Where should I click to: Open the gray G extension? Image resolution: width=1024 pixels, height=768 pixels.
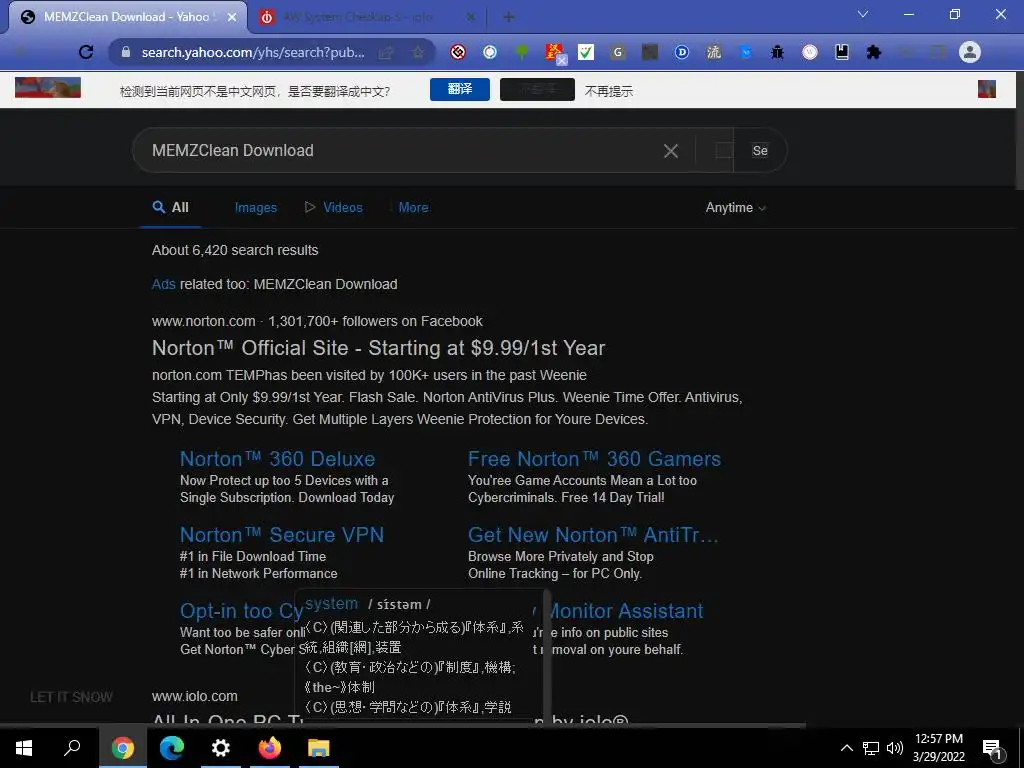click(x=618, y=52)
